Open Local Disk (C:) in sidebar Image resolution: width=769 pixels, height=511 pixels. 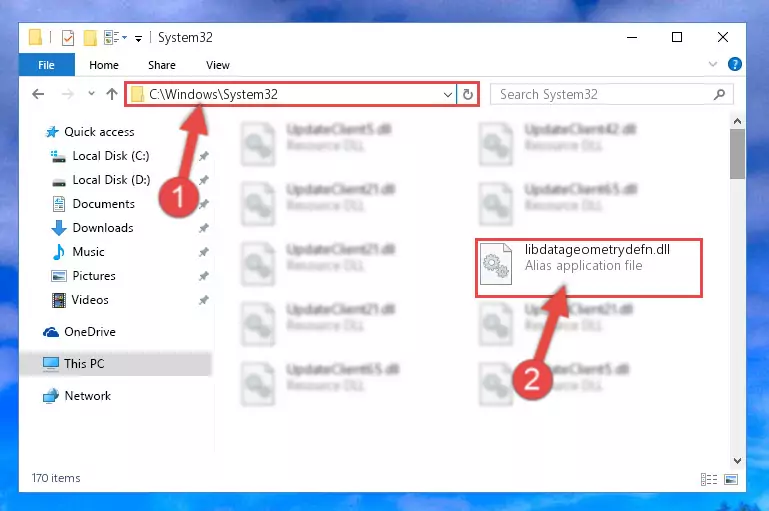click(111, 156)
